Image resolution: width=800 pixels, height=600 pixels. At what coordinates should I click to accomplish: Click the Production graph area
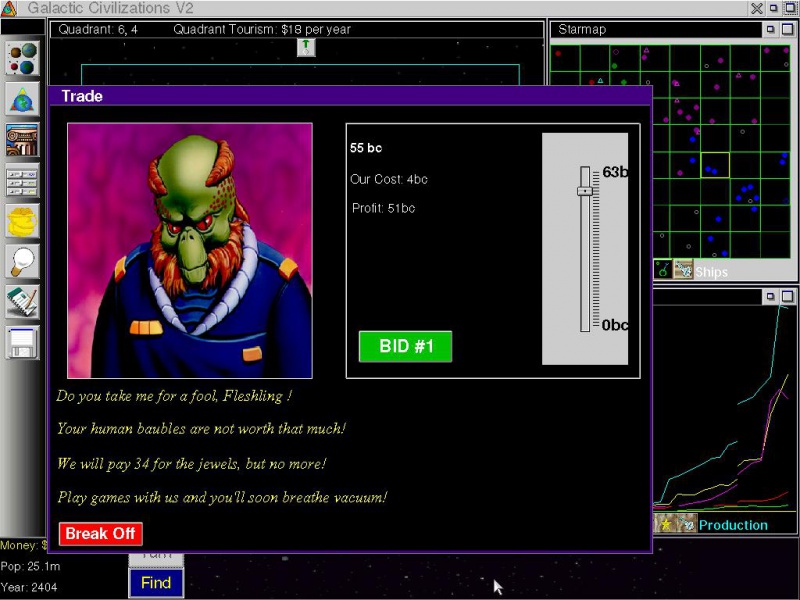coord(724,408)
